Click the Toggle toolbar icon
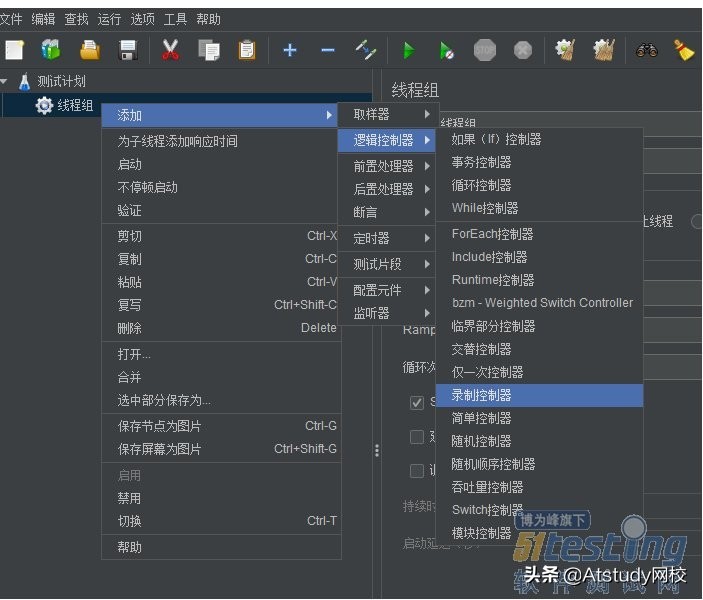 tap(366, 50)
